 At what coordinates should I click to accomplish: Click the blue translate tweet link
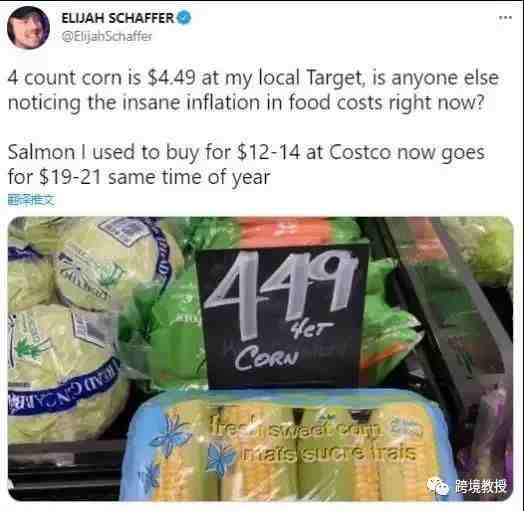coord(31,200)
